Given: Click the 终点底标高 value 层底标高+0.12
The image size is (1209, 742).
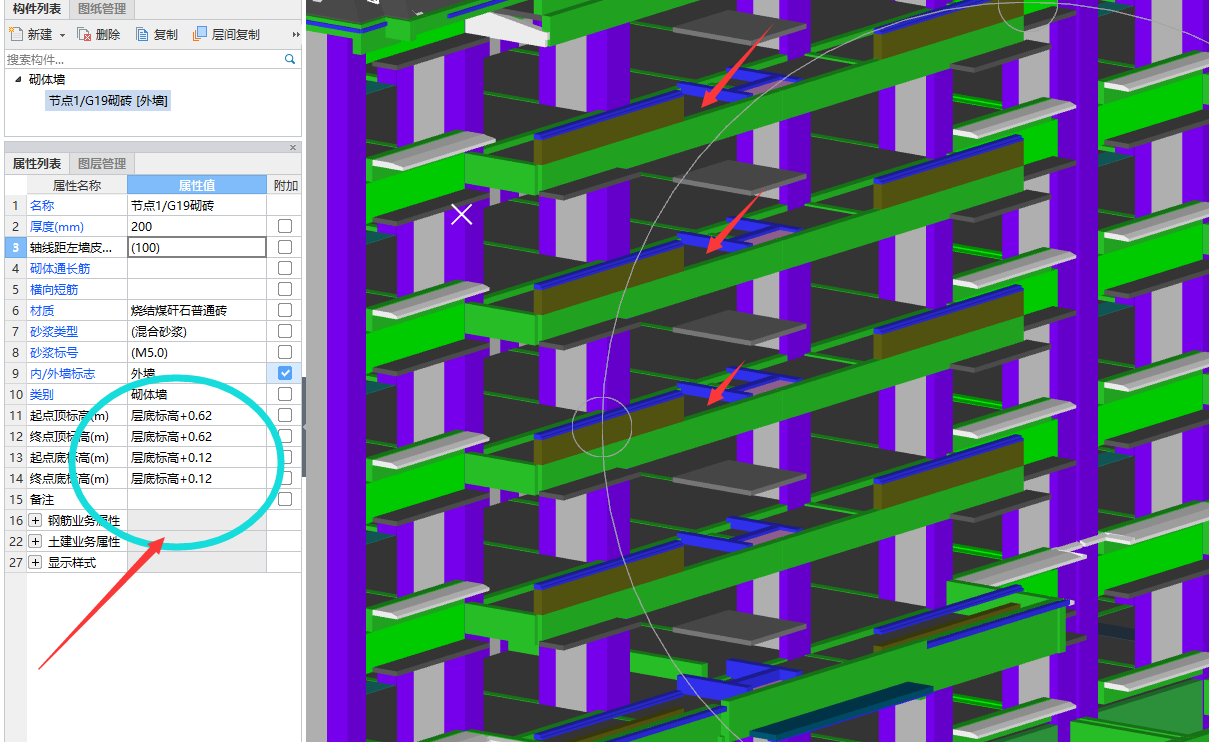Looking at the screenshot, I should pos(197,478).
